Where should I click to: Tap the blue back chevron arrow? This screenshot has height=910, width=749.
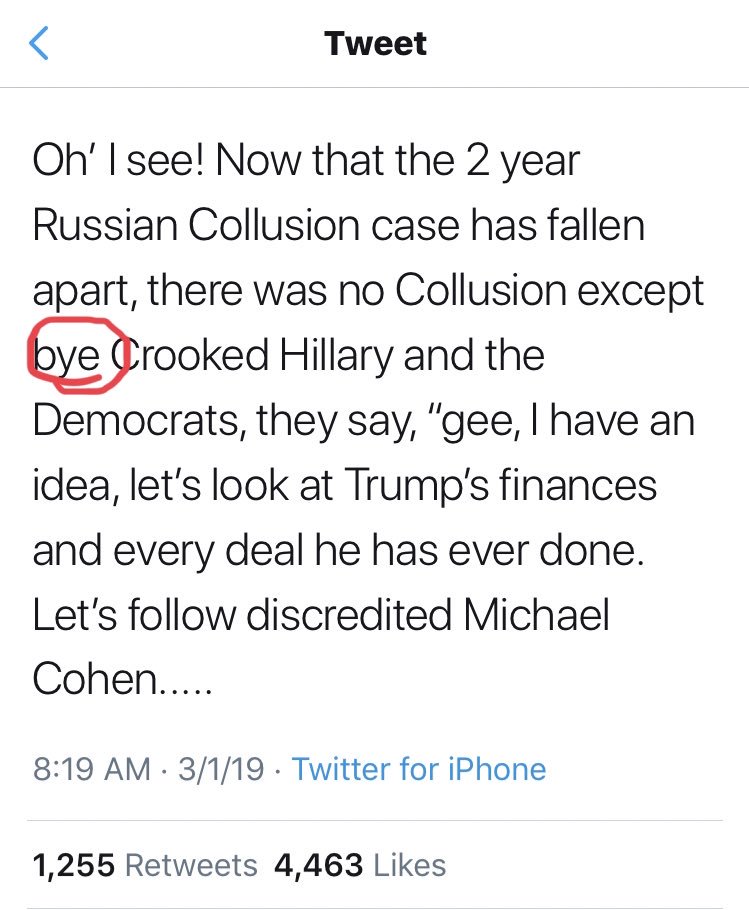[x=40, y=45]
